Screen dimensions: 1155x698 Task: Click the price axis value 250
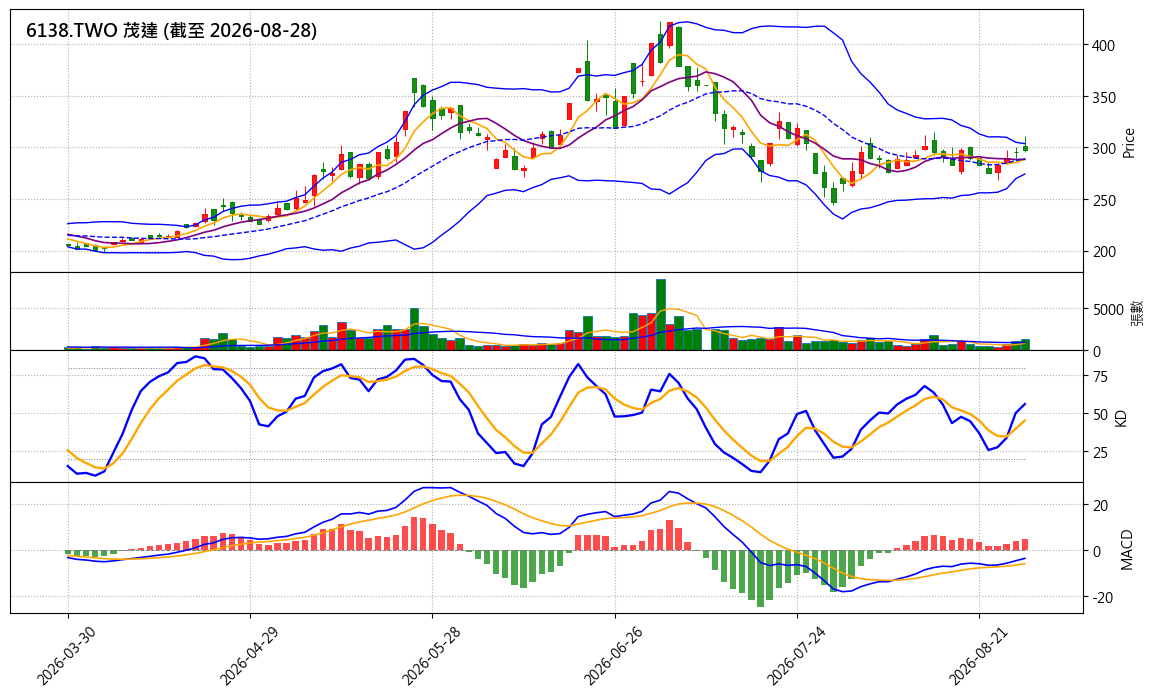click(x=1103, y=200)
